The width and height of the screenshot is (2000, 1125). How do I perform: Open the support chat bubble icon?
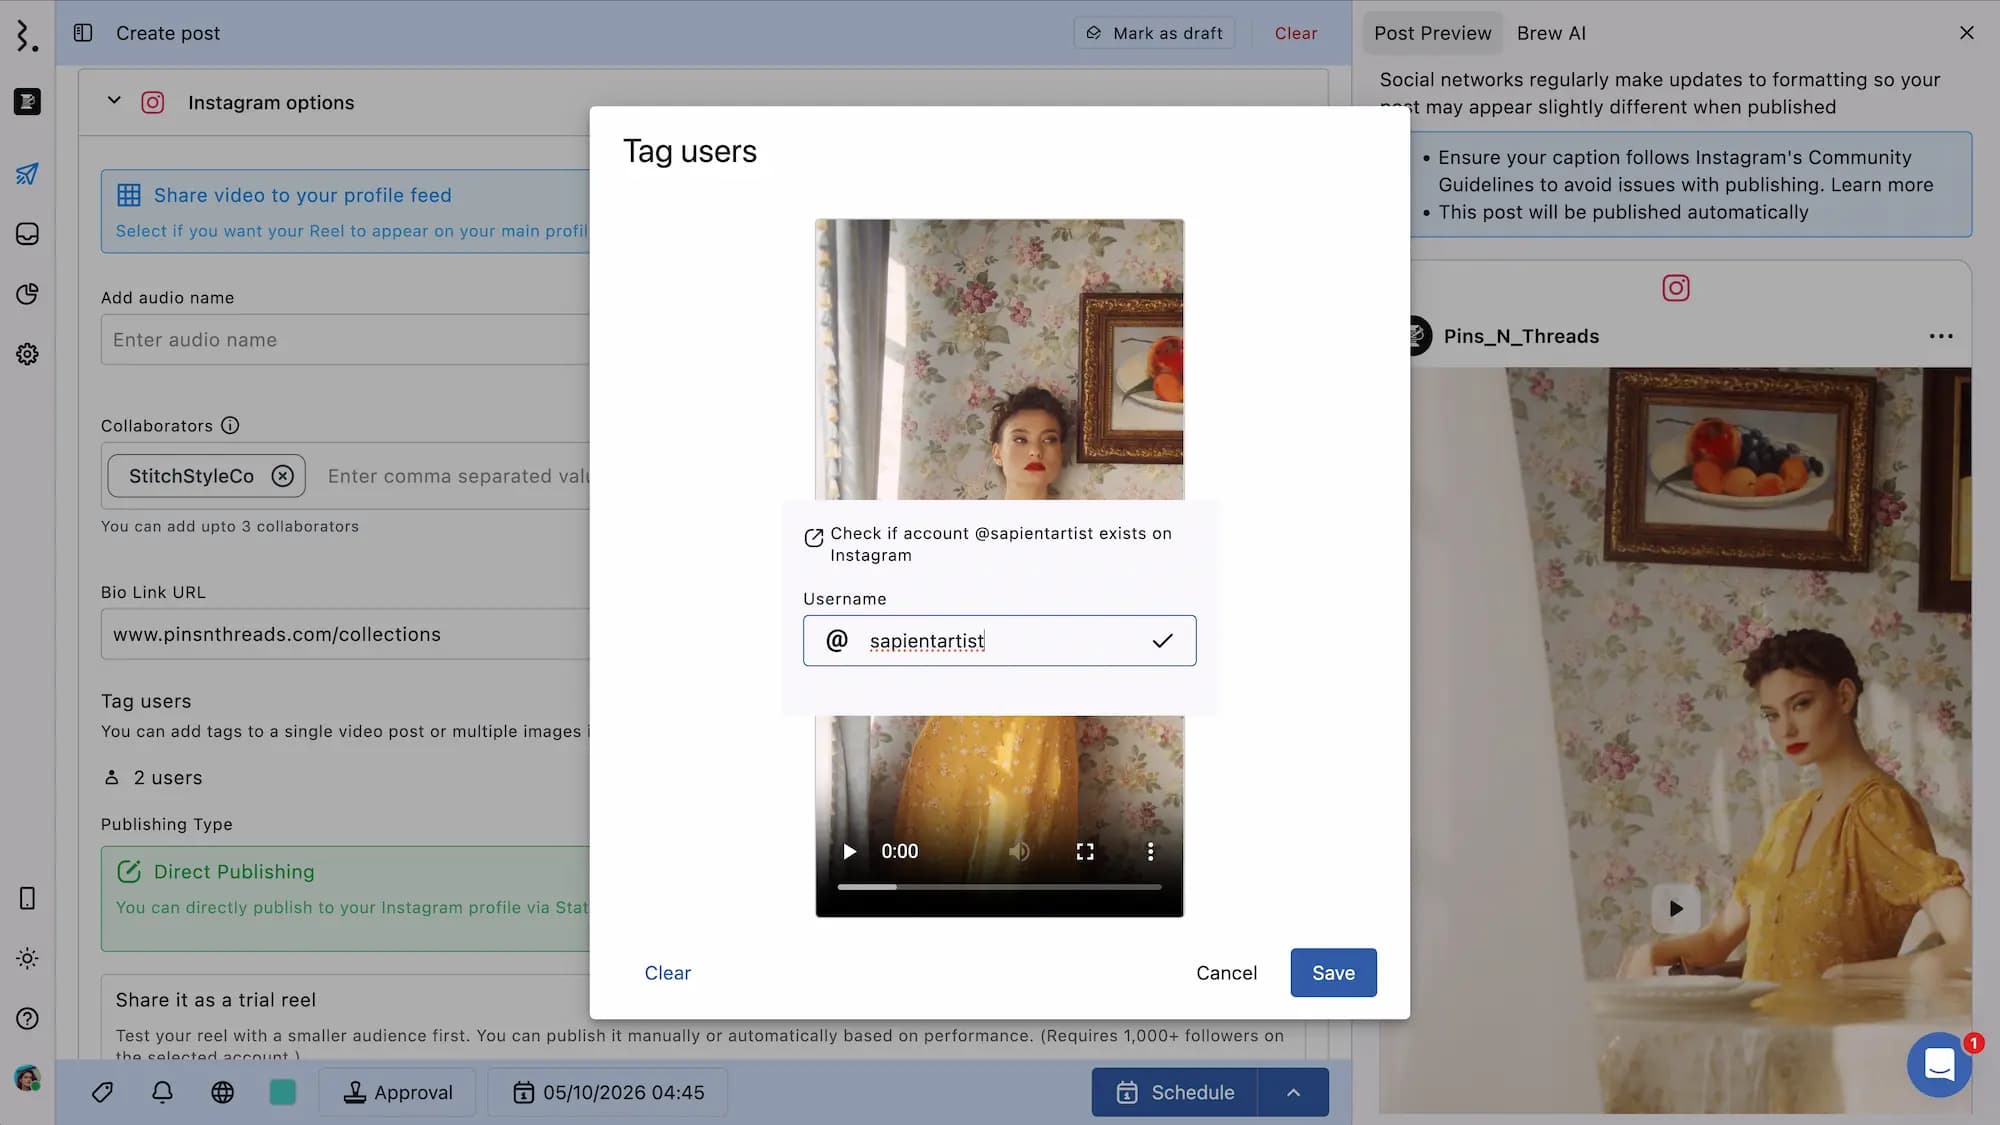1939,1064
